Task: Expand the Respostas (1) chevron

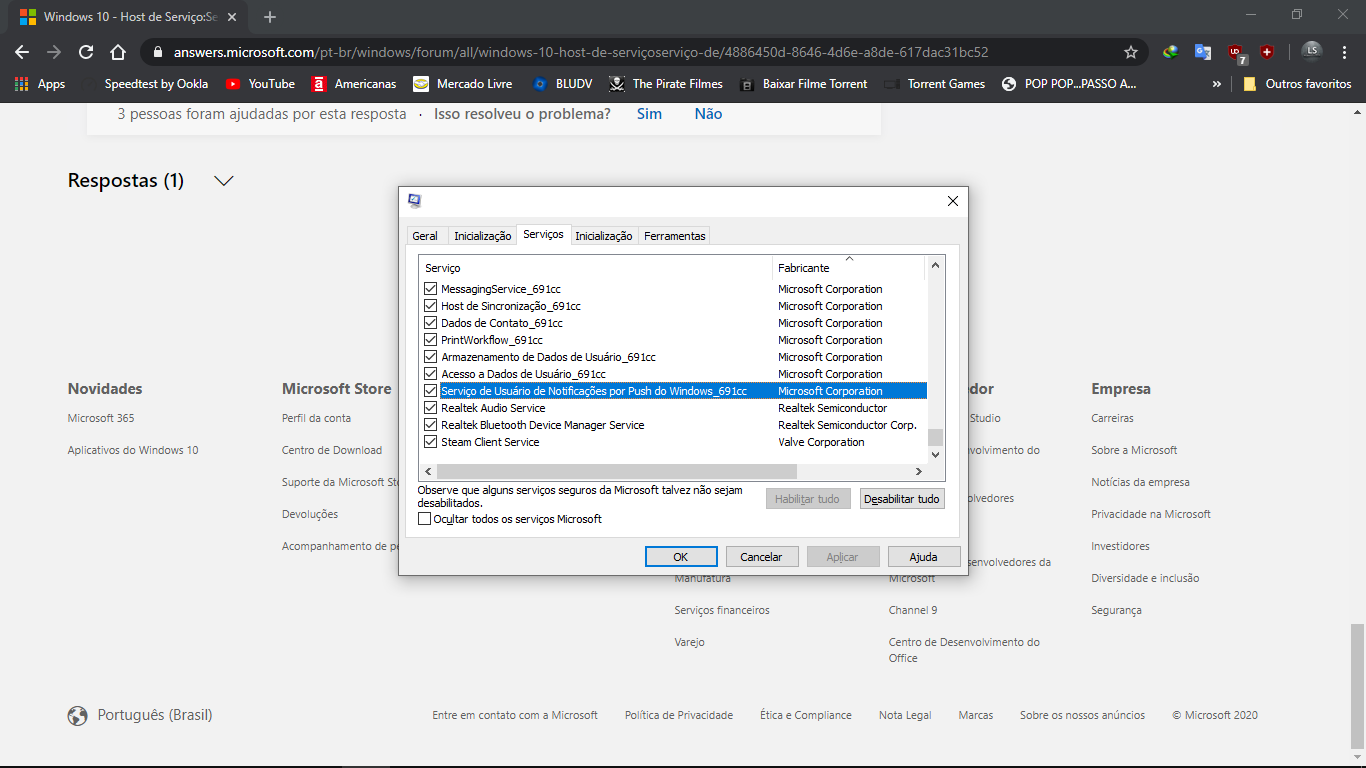Action: (x=224, y=181)
